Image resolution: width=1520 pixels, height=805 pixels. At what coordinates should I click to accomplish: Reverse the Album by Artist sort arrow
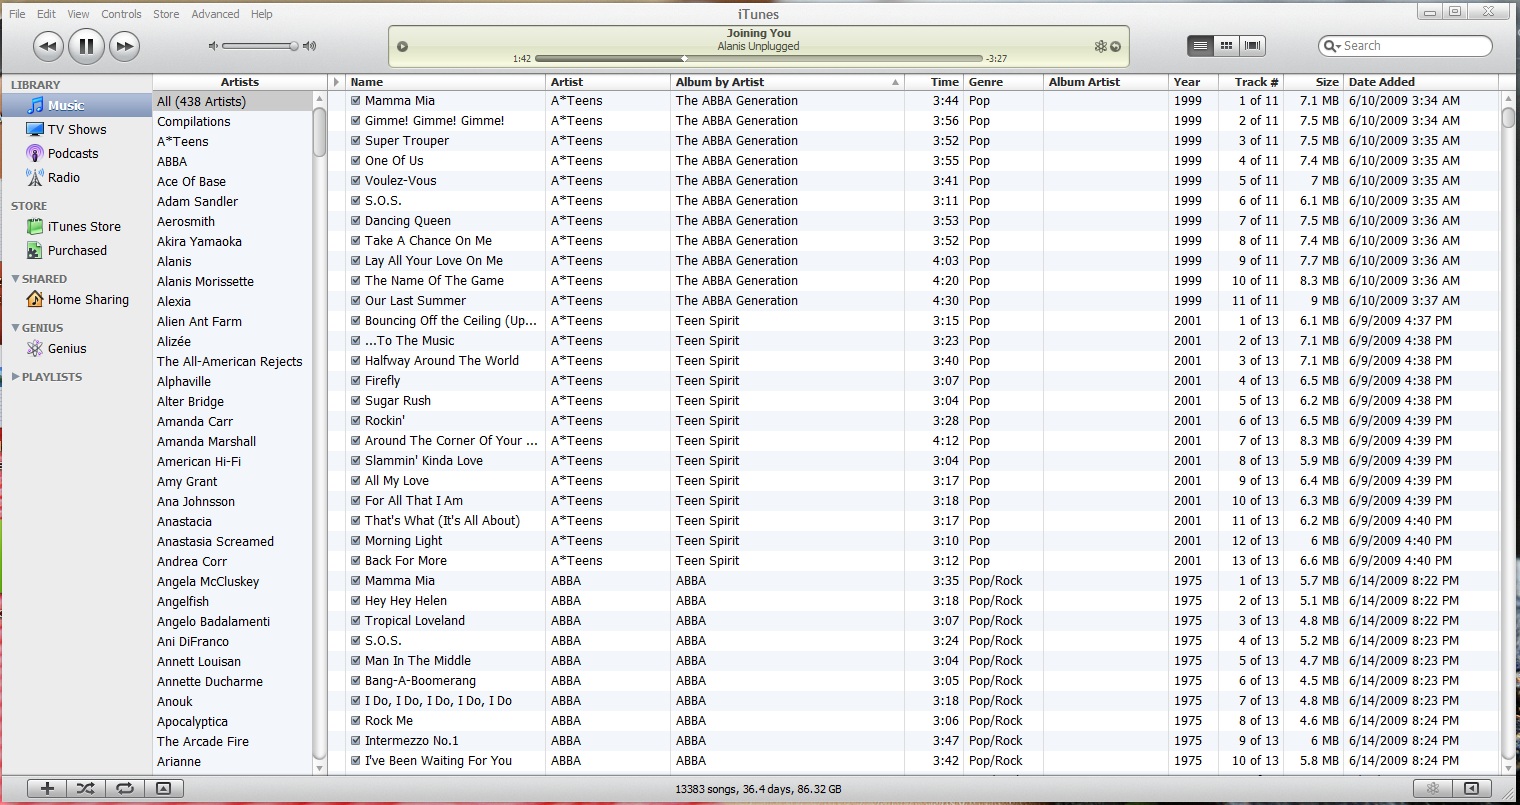coord(895,82)
